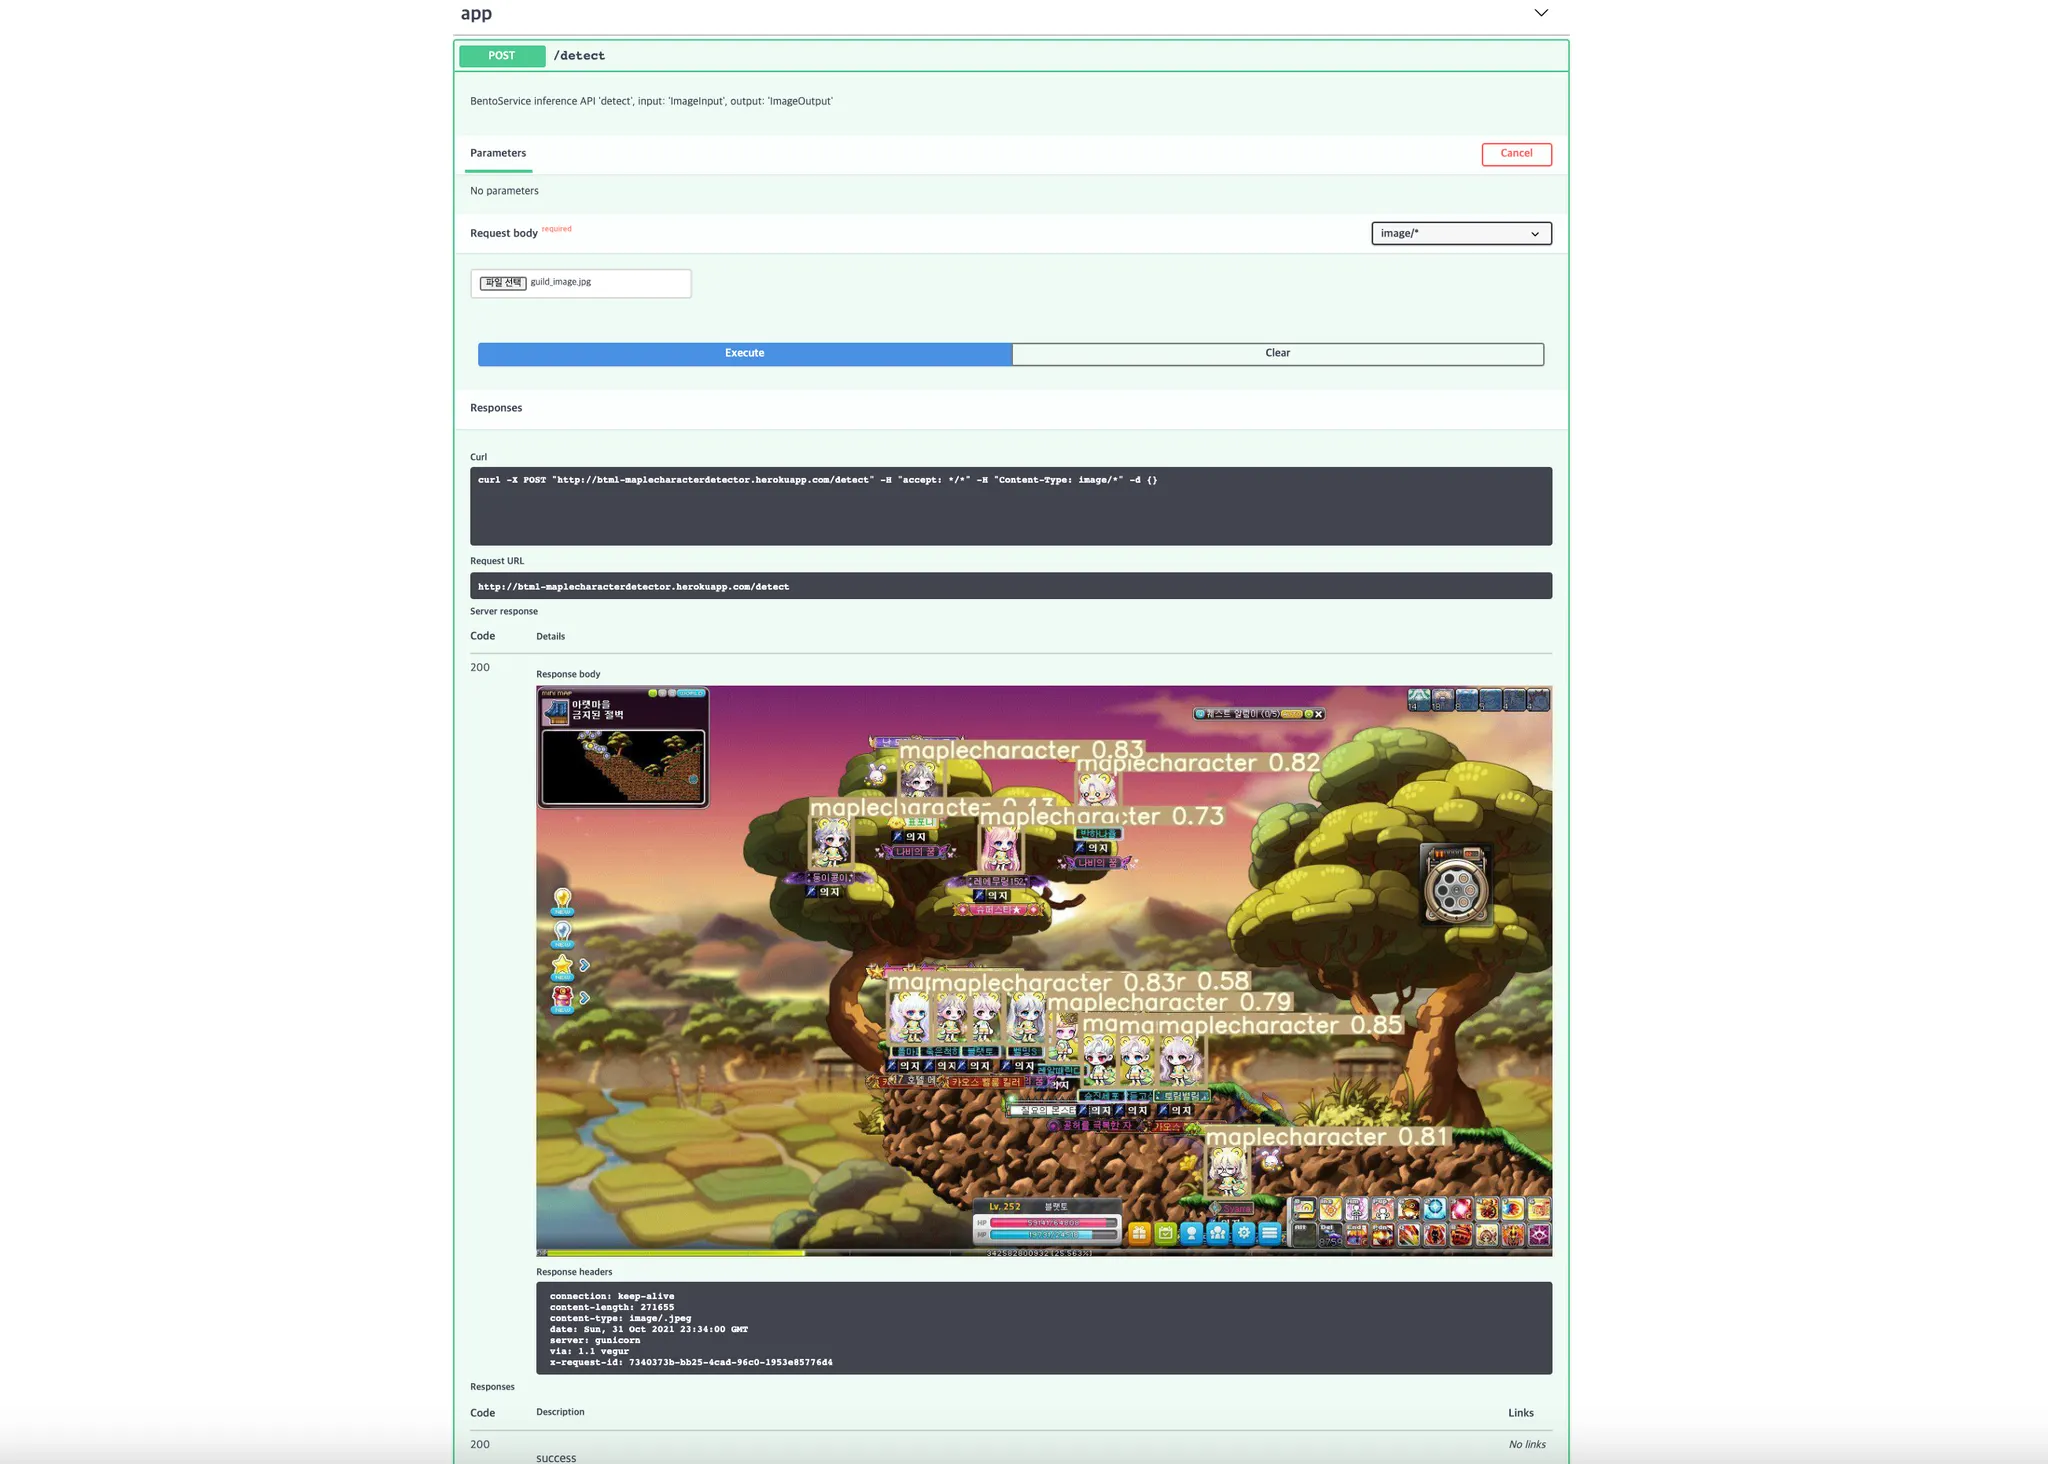Click the blue group community icon
The width and height of the screenshot is (2048, 1464).
[1217, 1233]
